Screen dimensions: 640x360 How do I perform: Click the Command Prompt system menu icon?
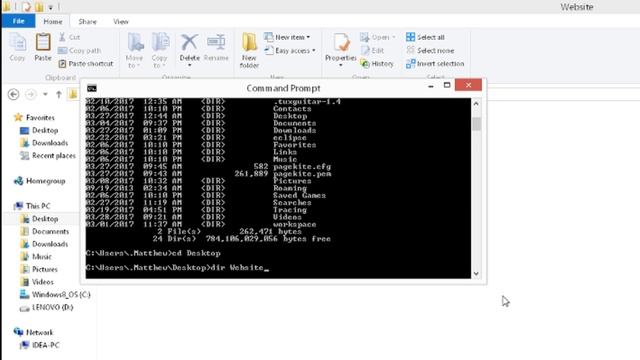click(x=92, y=88)
